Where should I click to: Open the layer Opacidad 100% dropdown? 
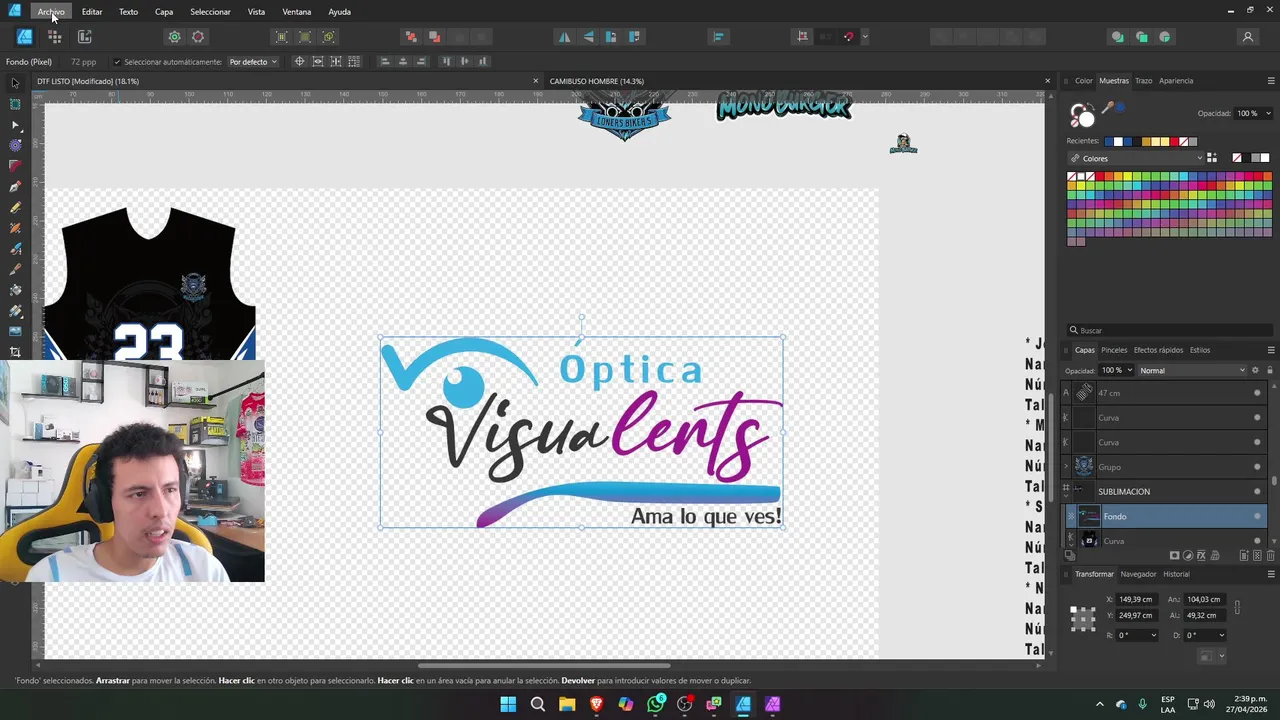pos(1116,370)
